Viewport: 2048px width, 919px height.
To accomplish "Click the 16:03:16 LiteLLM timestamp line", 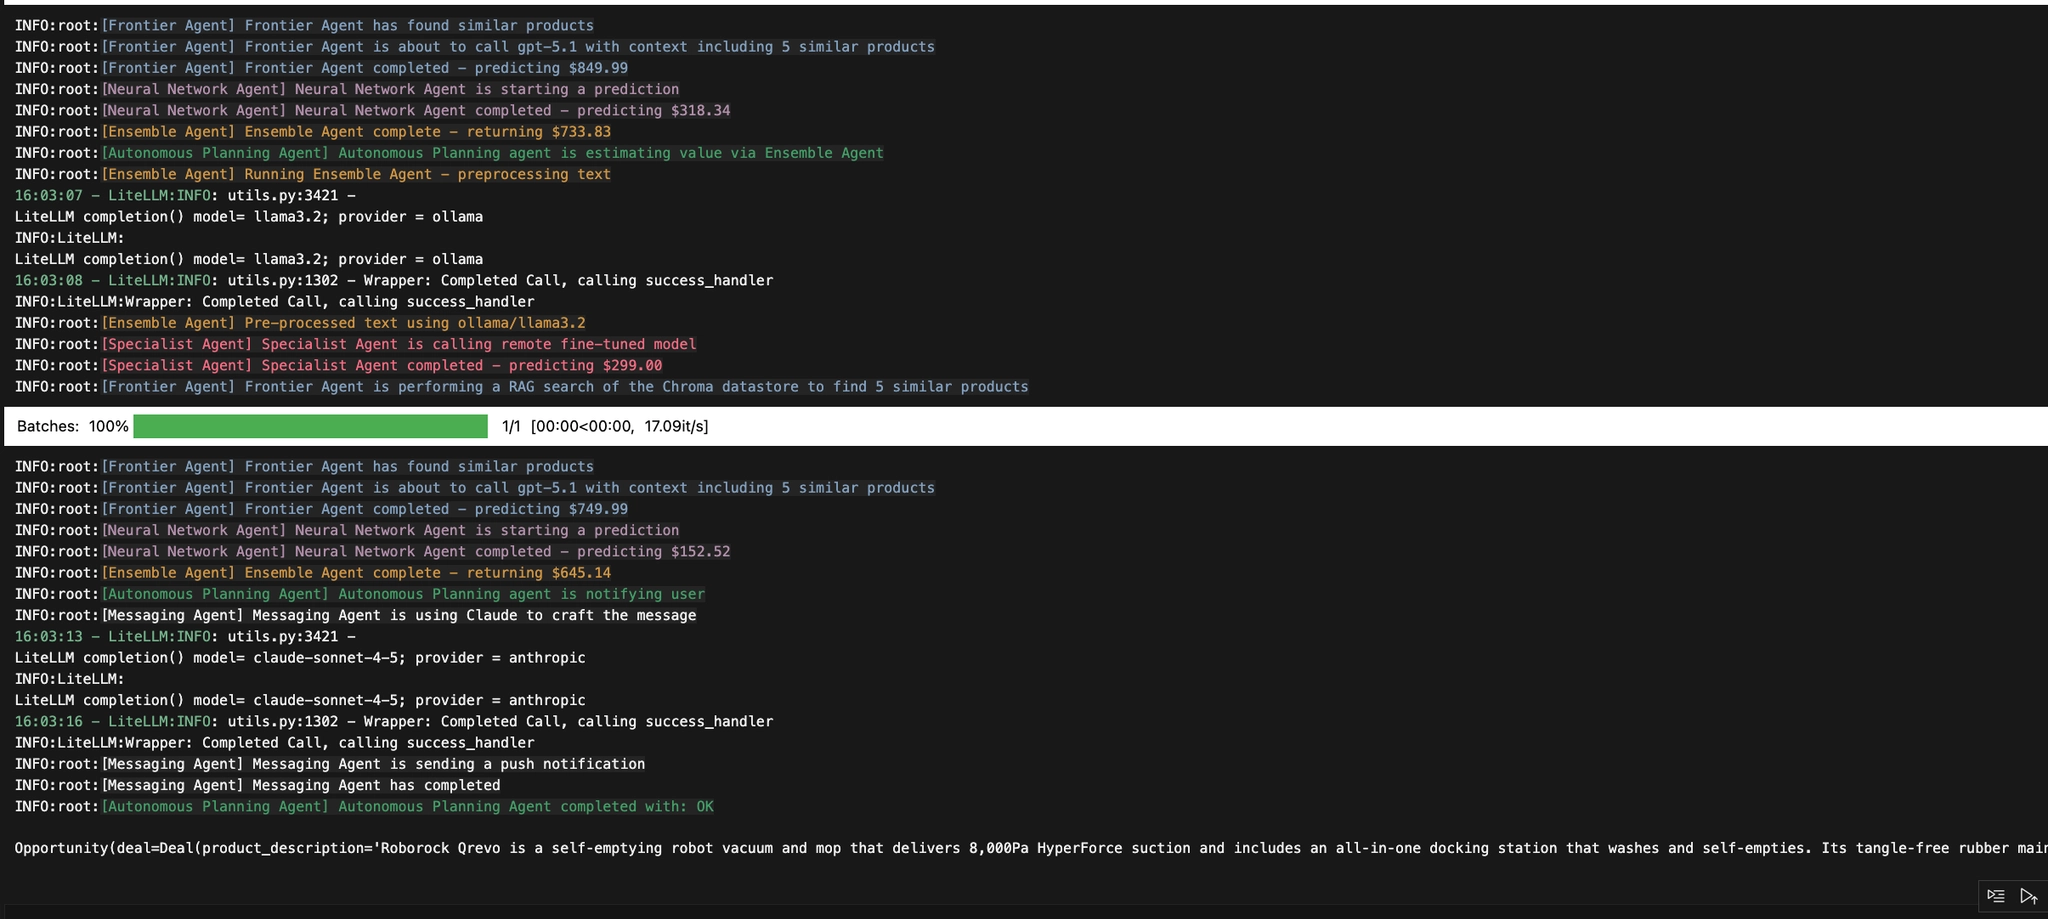I will coord(394,721).
